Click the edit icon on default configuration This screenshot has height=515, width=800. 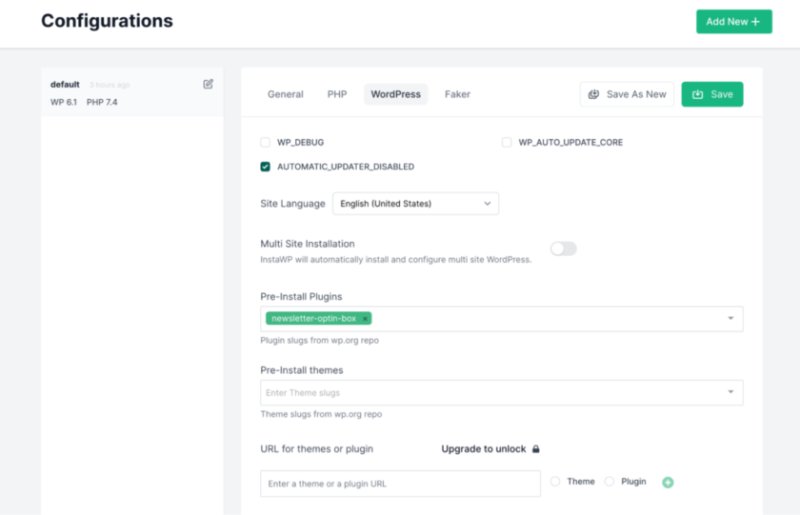208,84
